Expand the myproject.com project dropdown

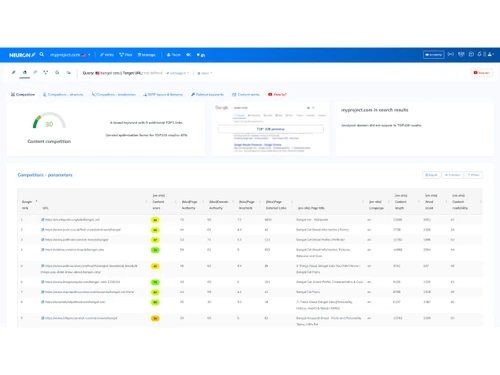[70, 55]
